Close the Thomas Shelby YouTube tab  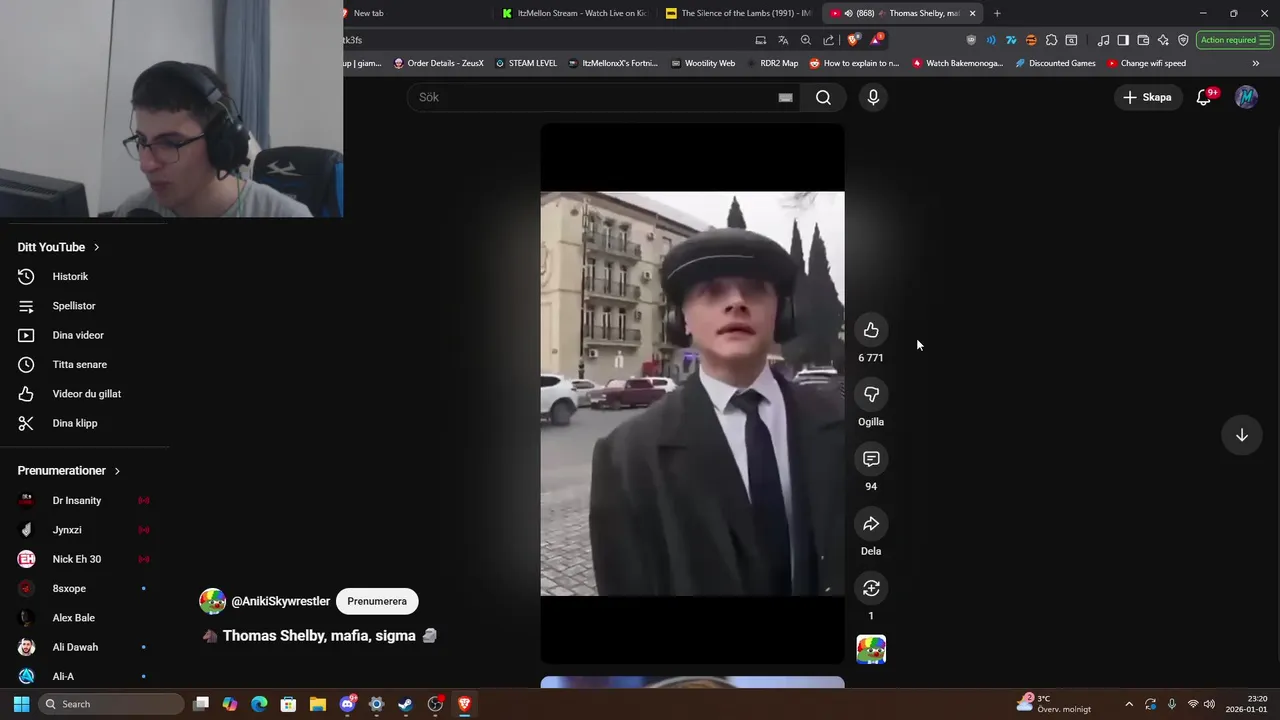[x=972, y=13]
